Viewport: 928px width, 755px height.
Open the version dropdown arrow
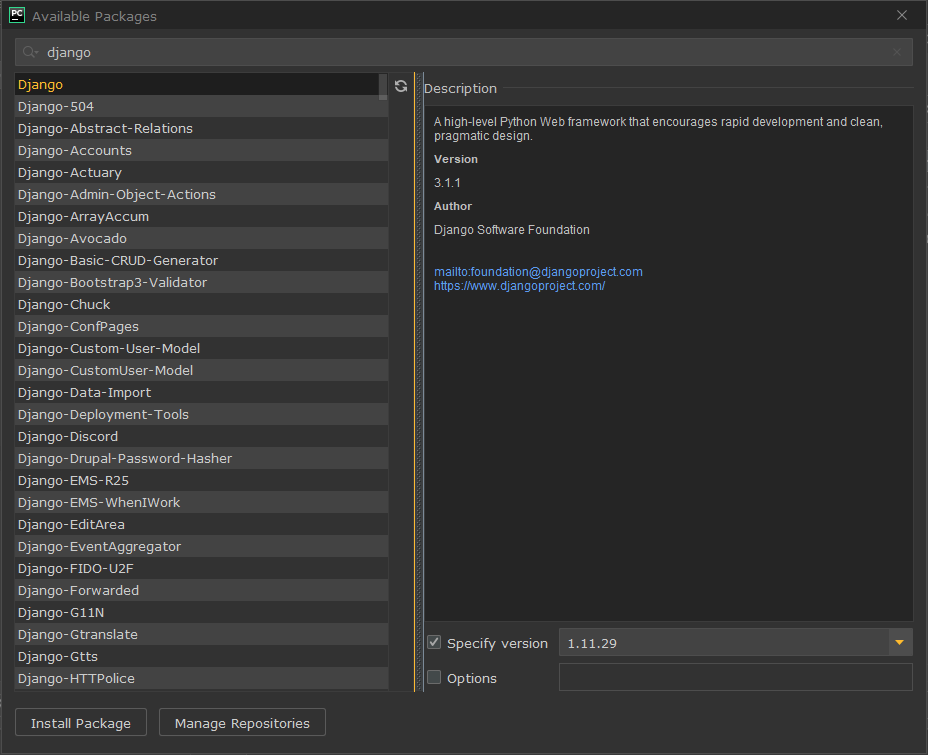click(x=900, y=642)
